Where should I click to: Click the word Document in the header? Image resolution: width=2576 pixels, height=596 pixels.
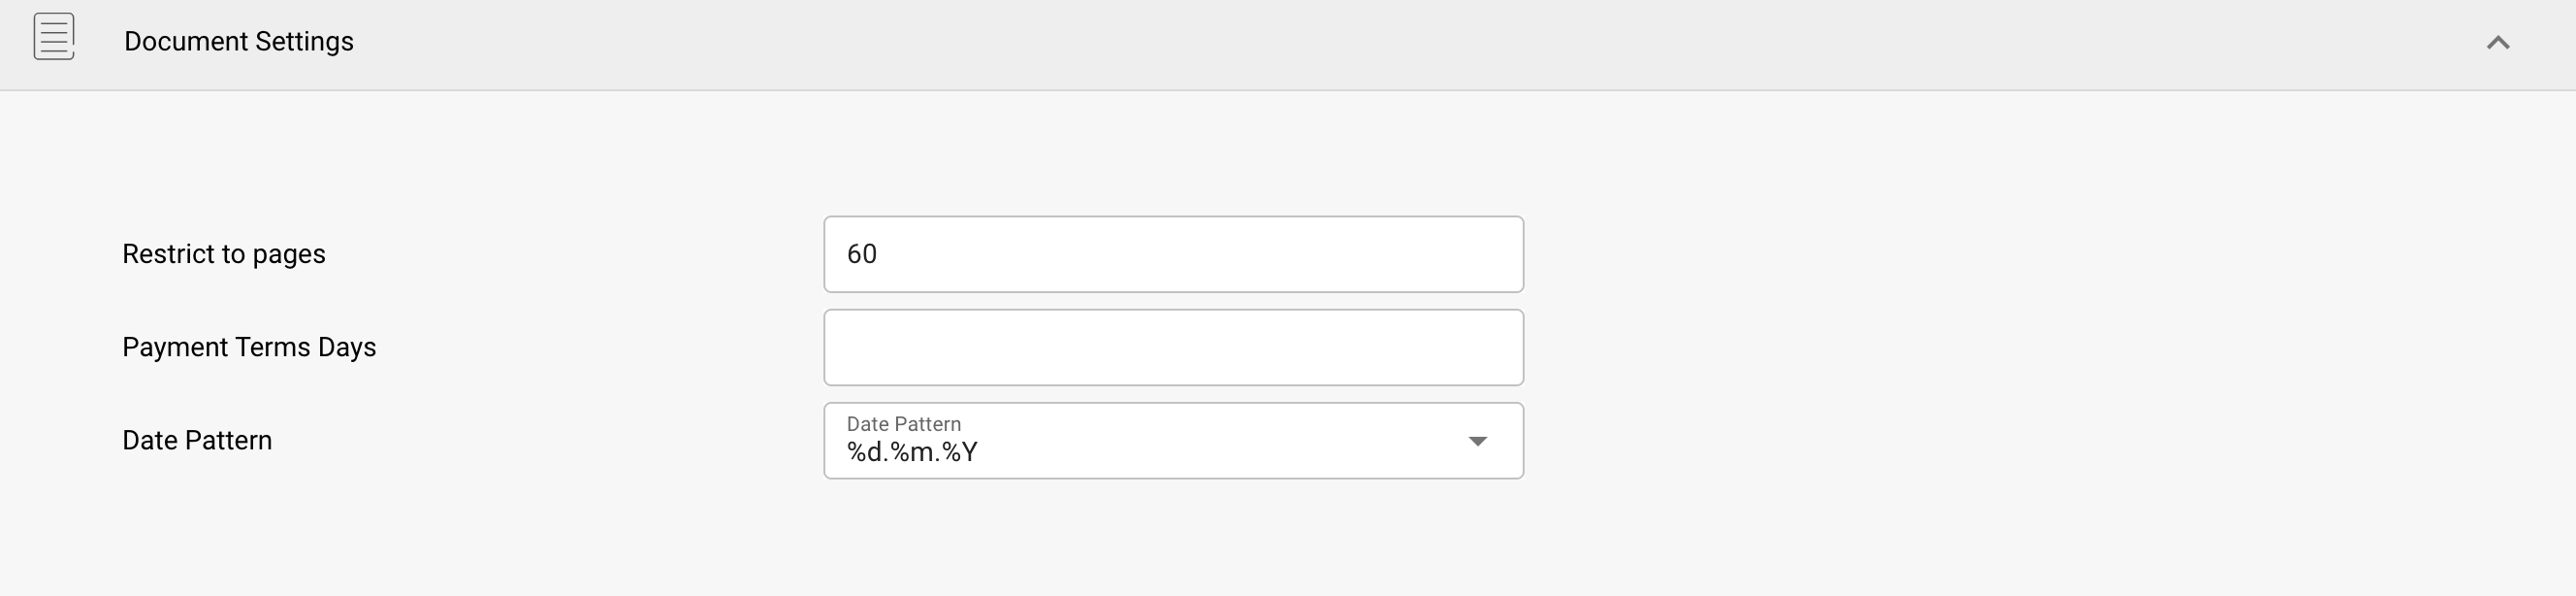coord(185,42)
